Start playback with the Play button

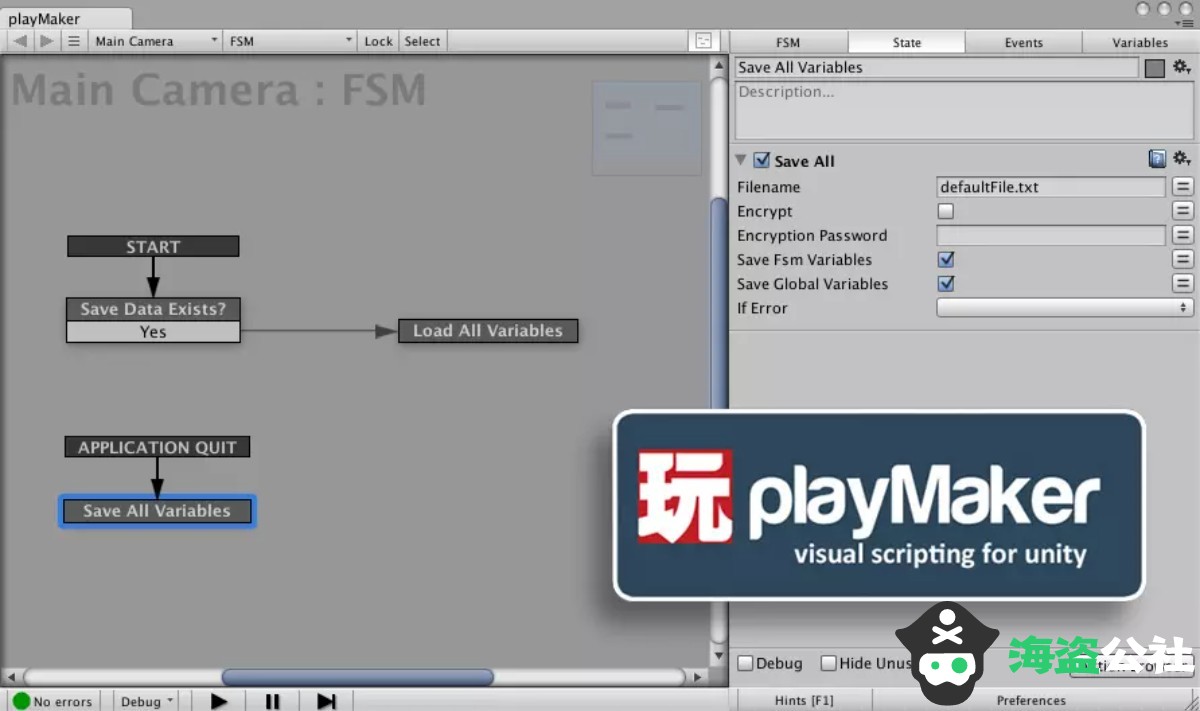point(219,701)
